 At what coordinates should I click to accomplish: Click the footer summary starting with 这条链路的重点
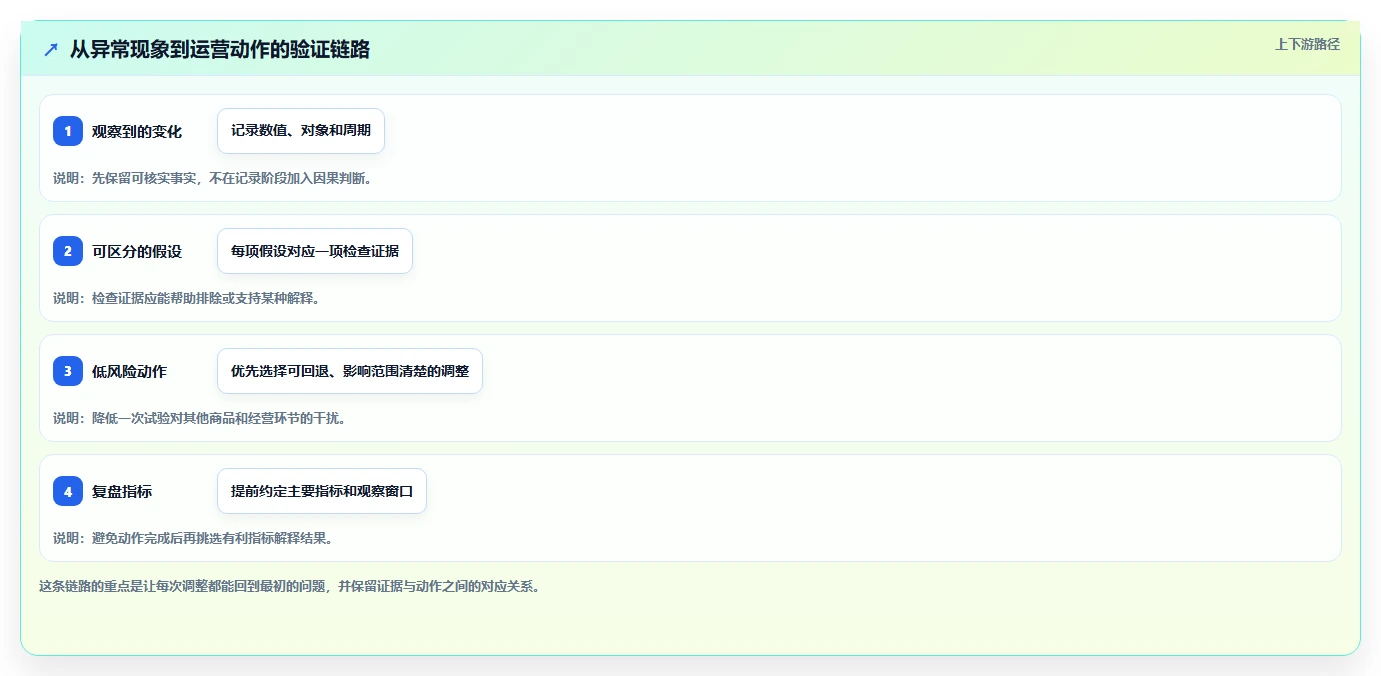[290, 587]
